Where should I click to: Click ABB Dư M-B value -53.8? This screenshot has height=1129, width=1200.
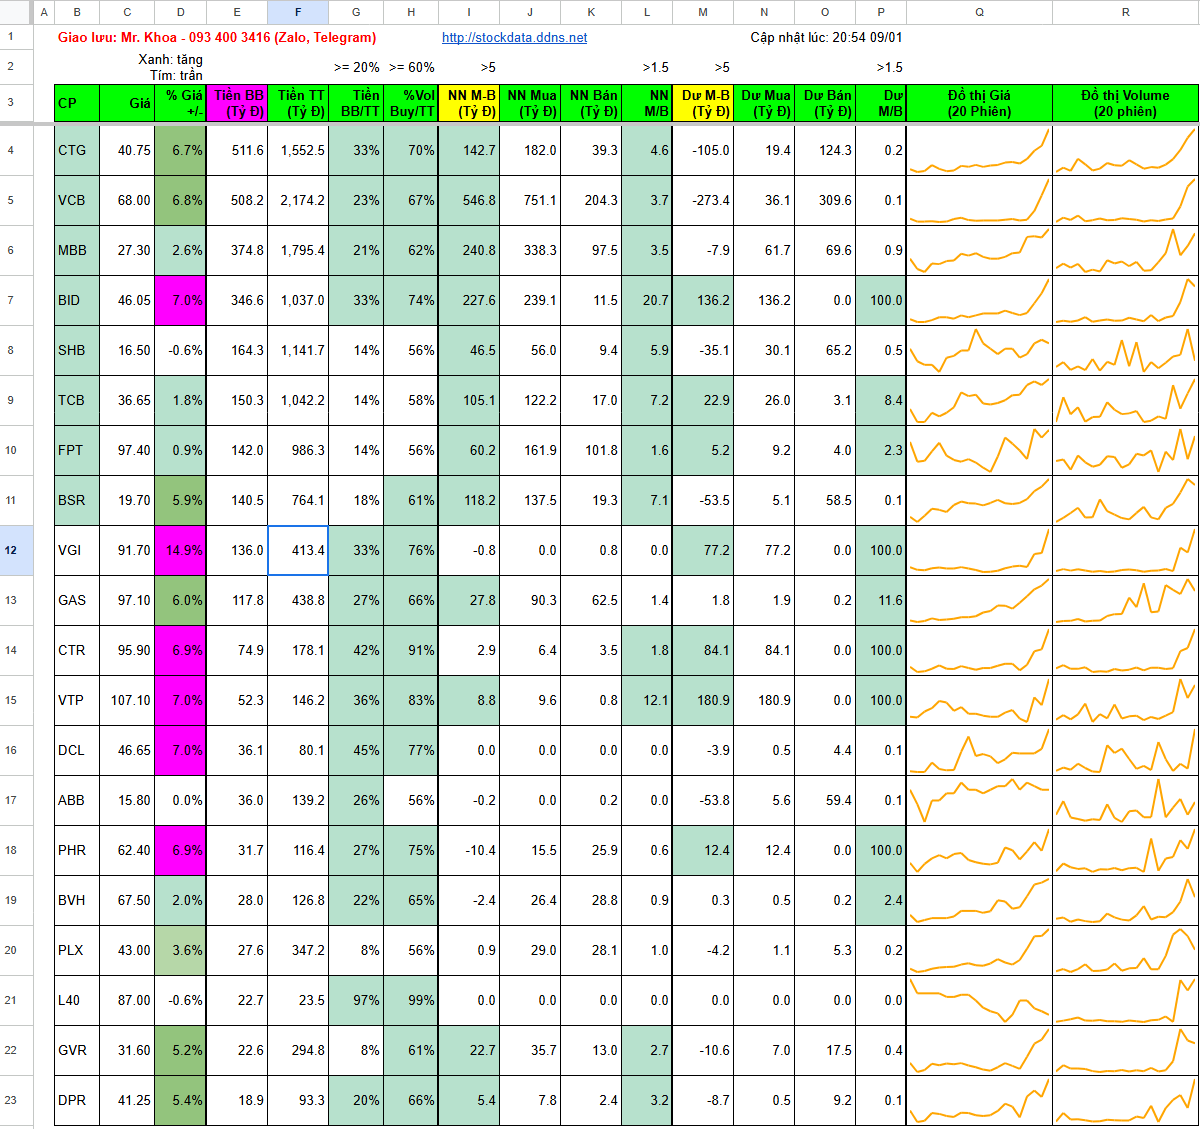coord(703,800)
